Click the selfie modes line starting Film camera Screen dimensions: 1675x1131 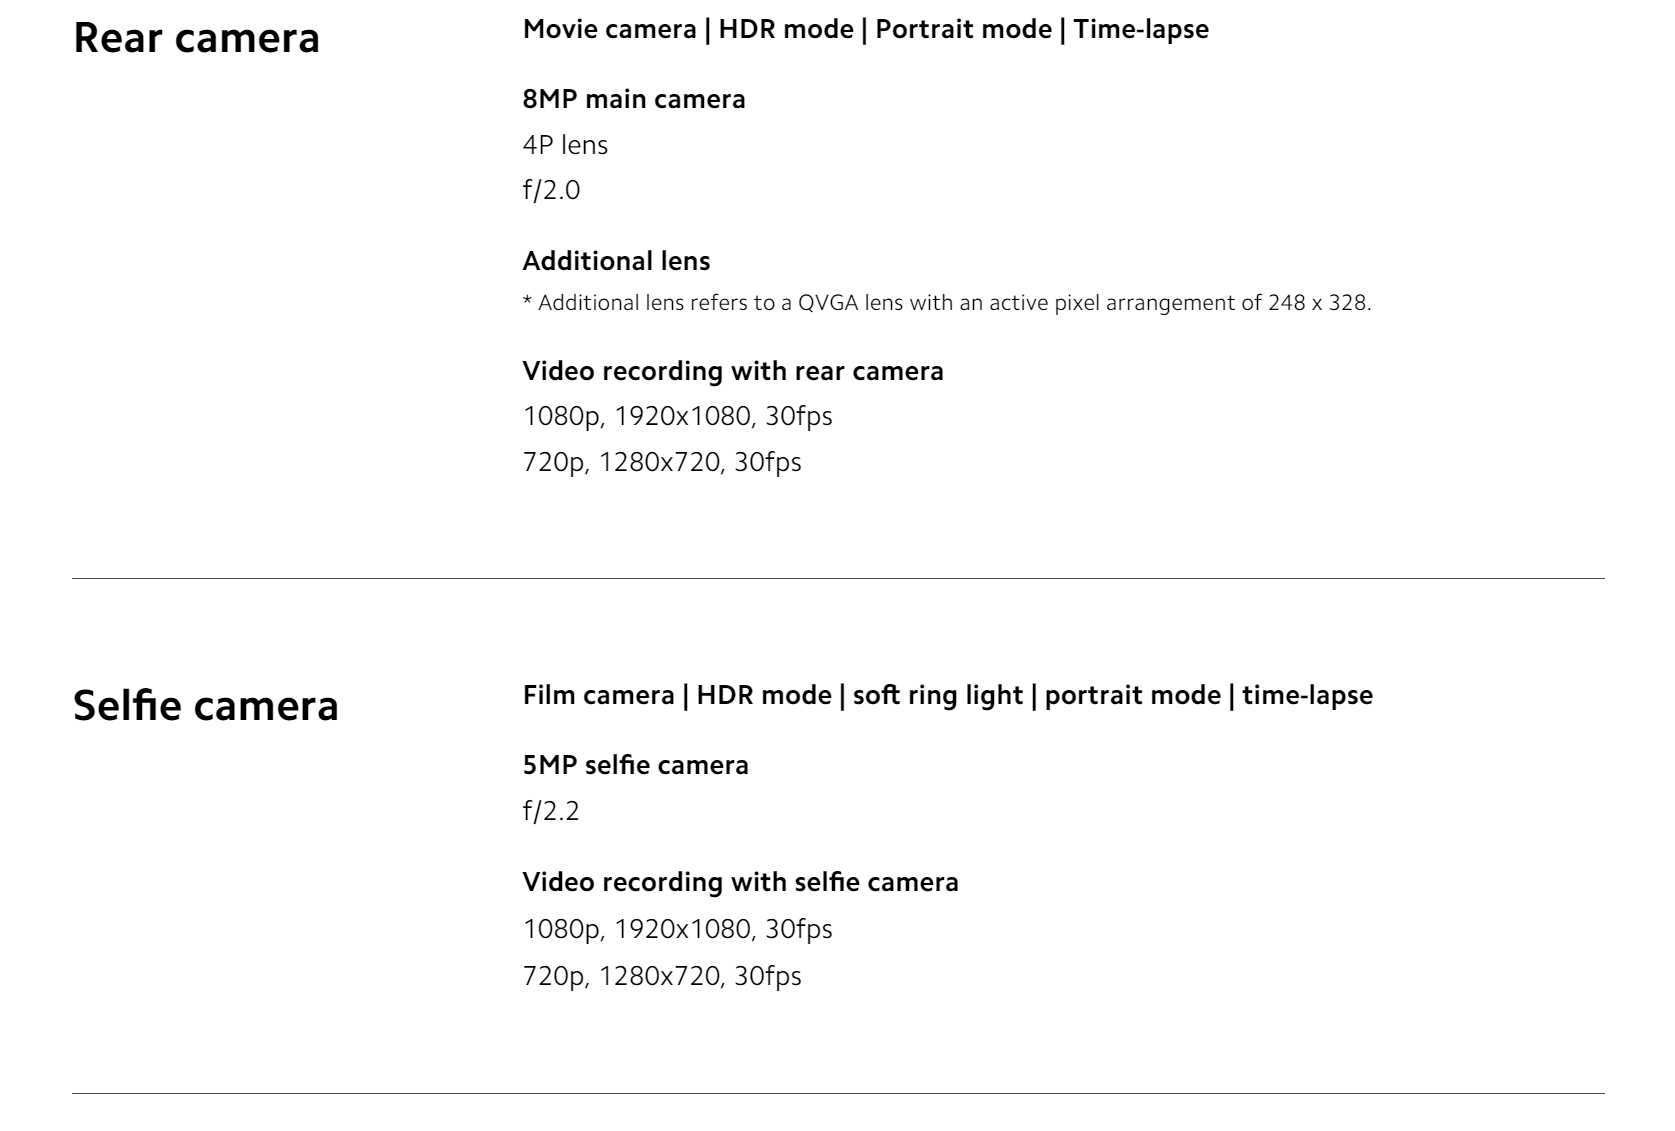tap(948, 695)
